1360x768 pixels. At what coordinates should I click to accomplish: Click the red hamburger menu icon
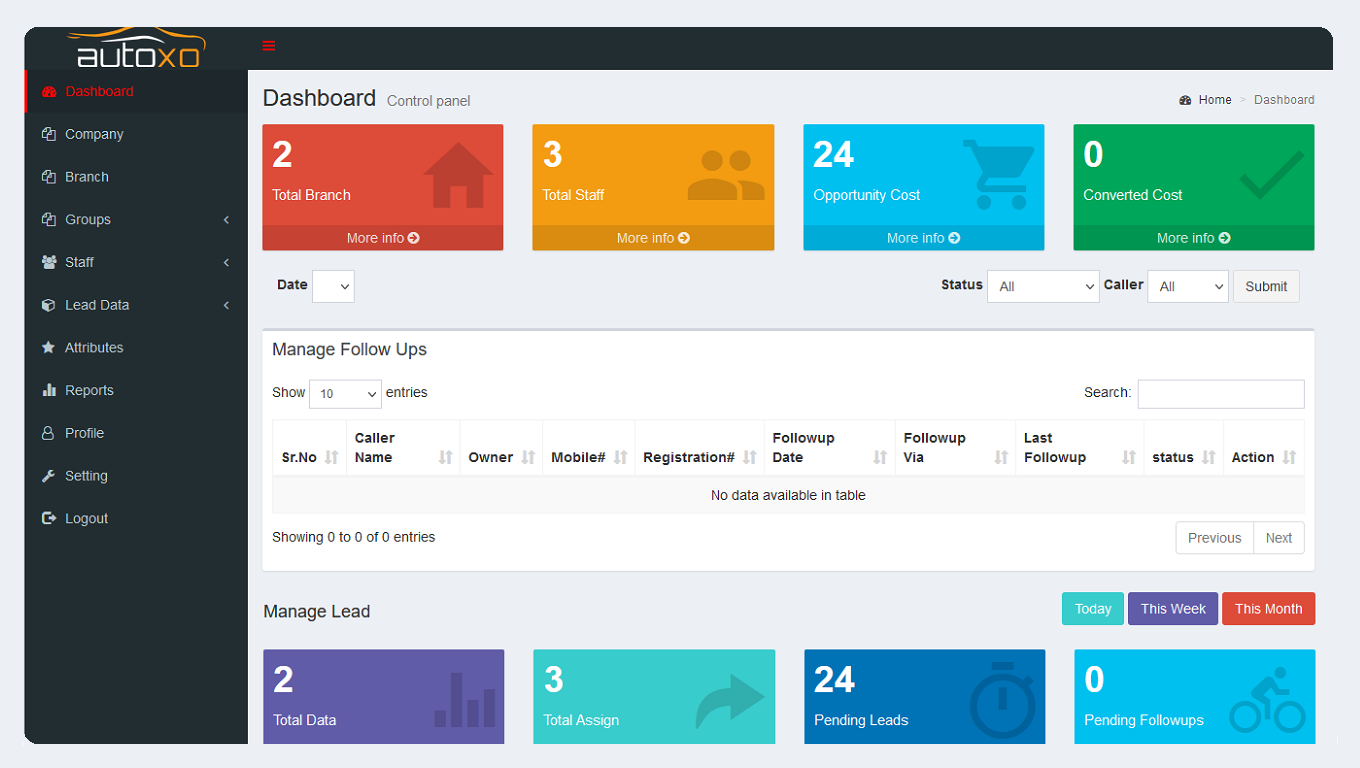tap(268, 46)
